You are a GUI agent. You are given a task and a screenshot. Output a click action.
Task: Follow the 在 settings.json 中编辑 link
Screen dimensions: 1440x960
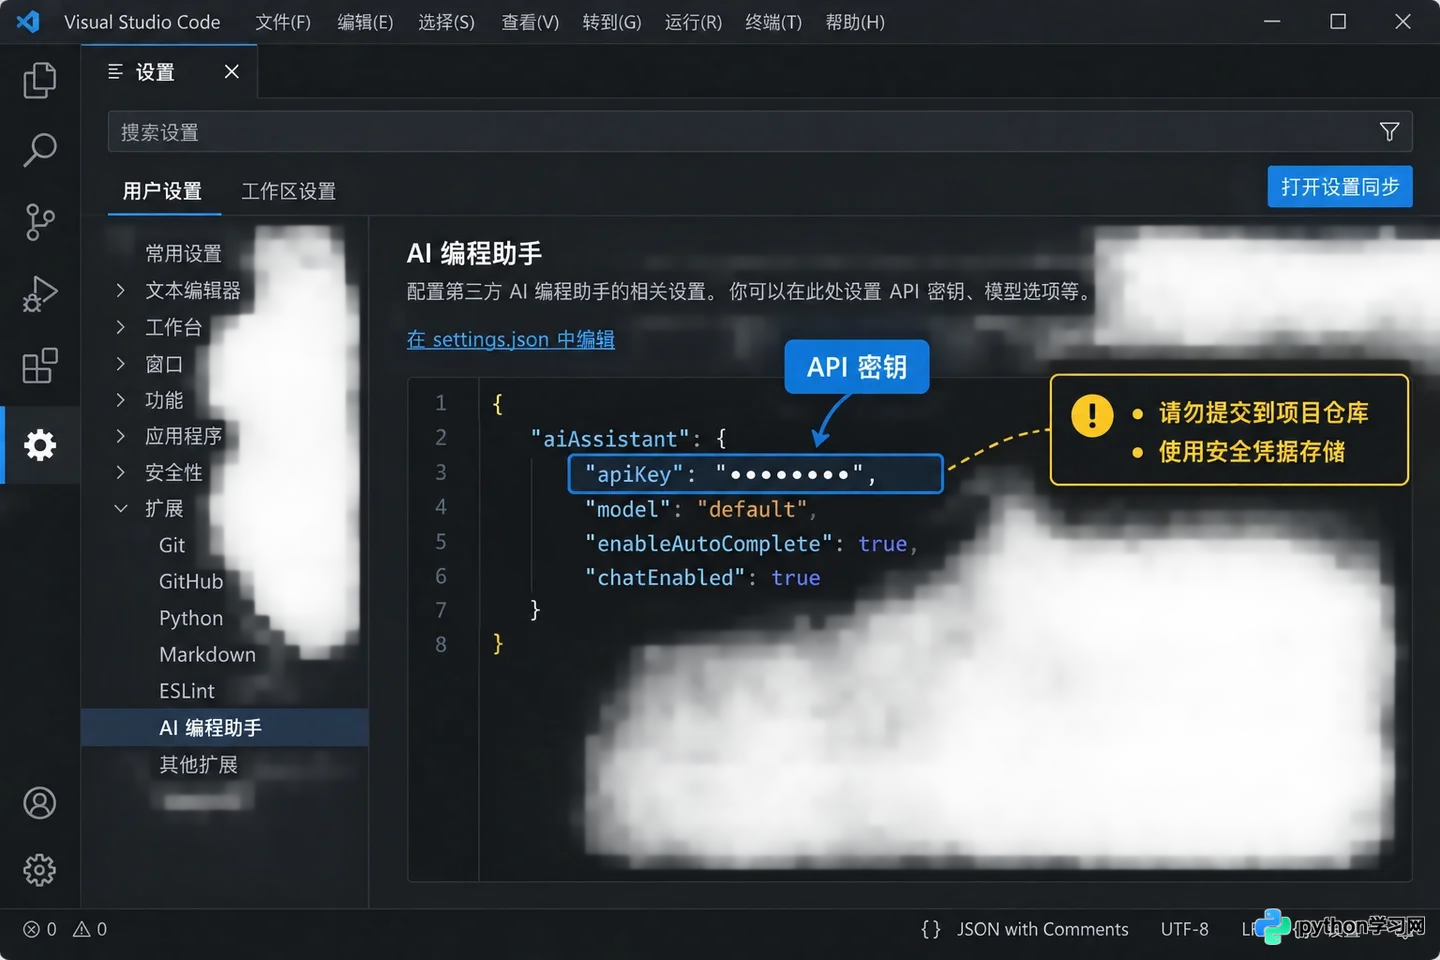point(511,339)
